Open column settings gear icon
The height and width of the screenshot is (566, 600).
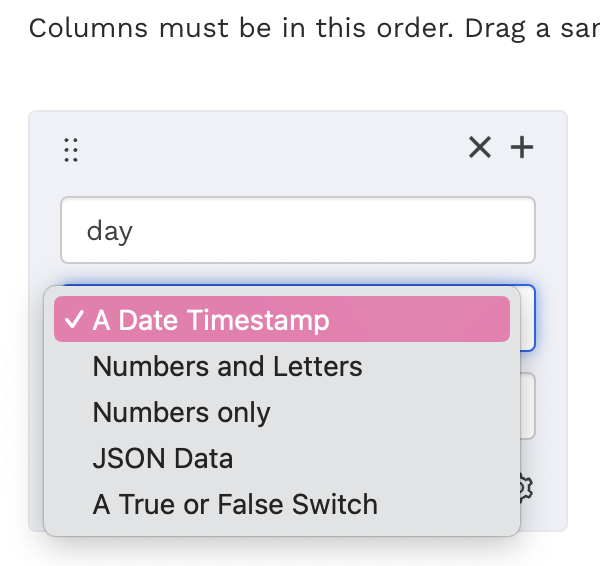click(526, 487)
